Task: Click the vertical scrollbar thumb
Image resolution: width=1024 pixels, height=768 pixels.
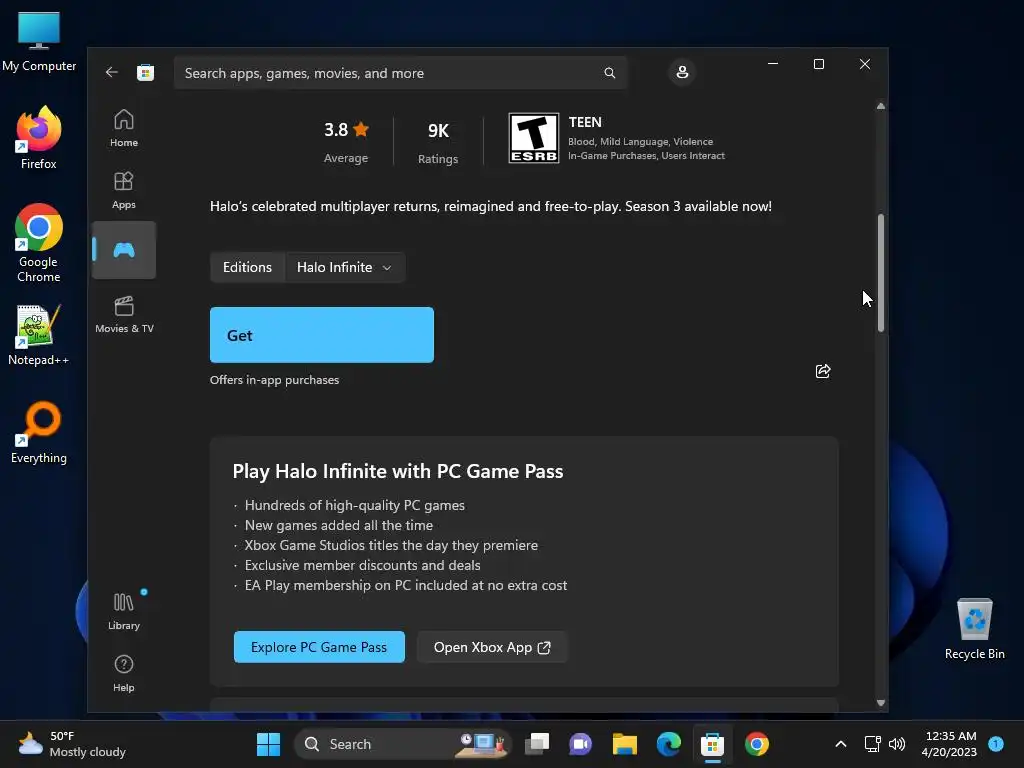Action: coord(880,272)
